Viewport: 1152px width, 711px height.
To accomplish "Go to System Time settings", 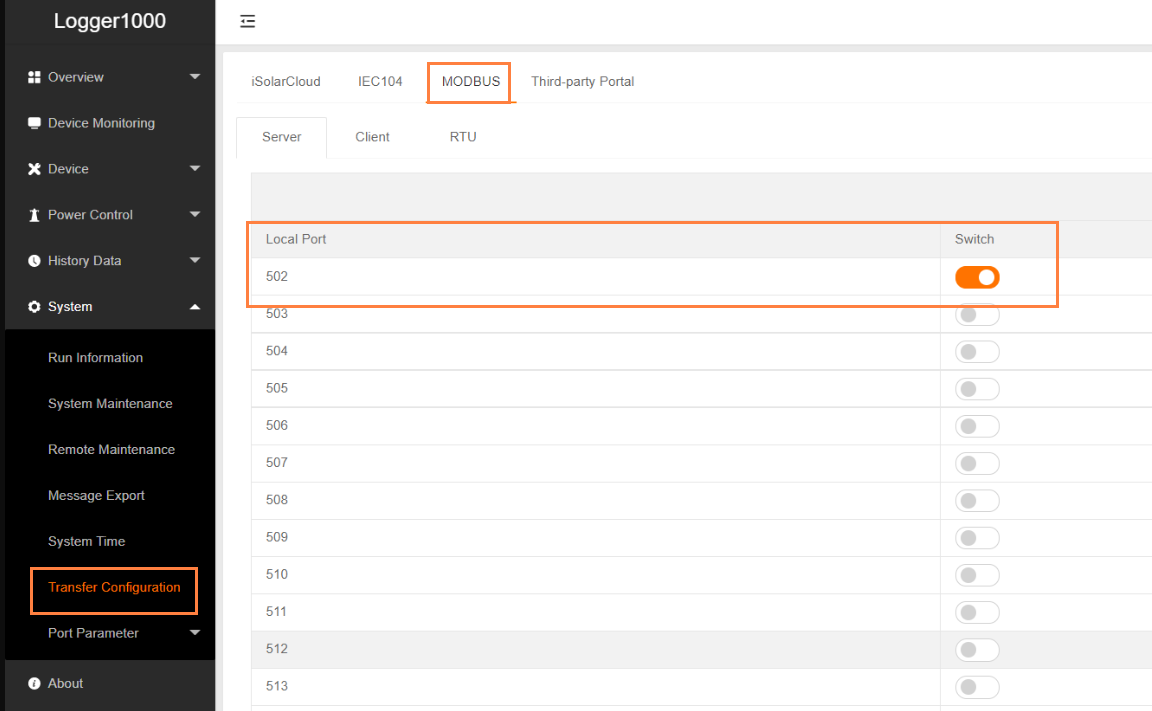I will 86,541.
